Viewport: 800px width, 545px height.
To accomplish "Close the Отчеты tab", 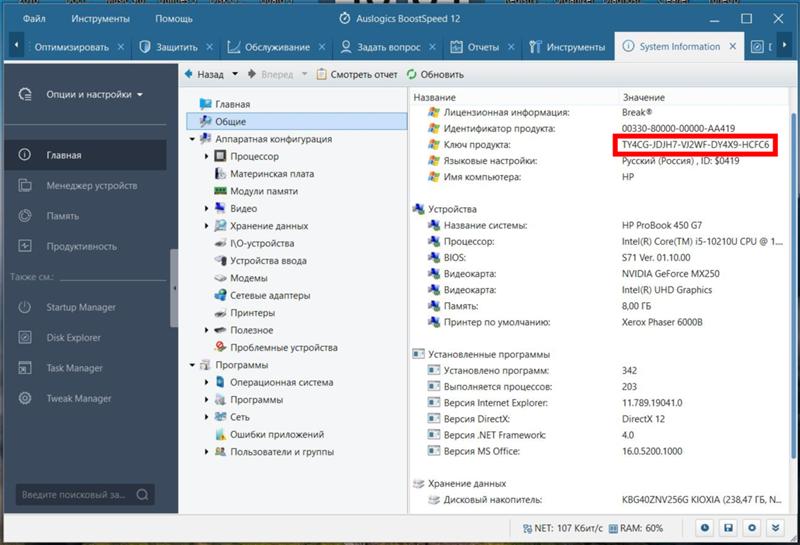I will pos(511,47).
